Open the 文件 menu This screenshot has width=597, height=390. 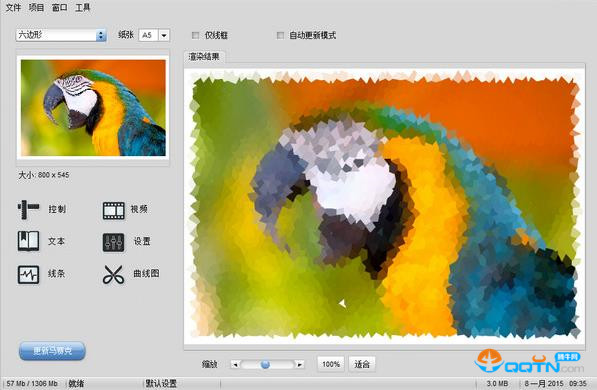click(x=13, y=8)
